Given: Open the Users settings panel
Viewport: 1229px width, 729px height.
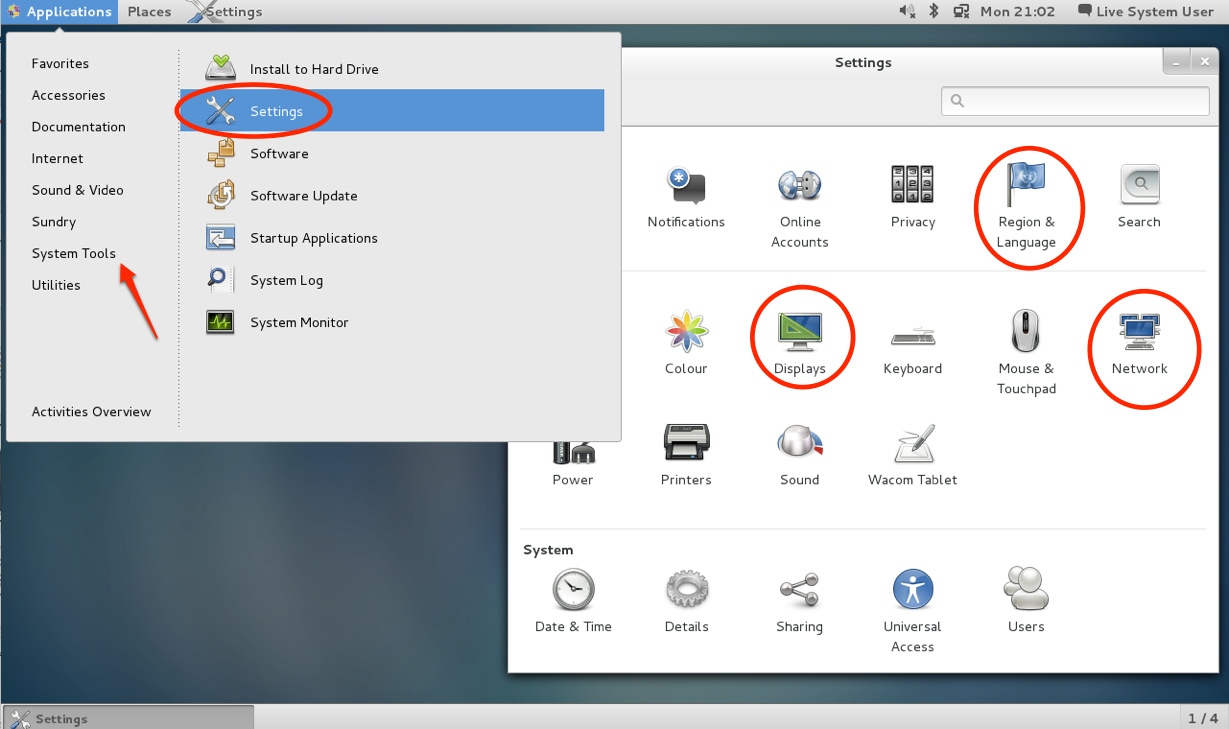Looking at the screenshot, I should point(1026,602).
